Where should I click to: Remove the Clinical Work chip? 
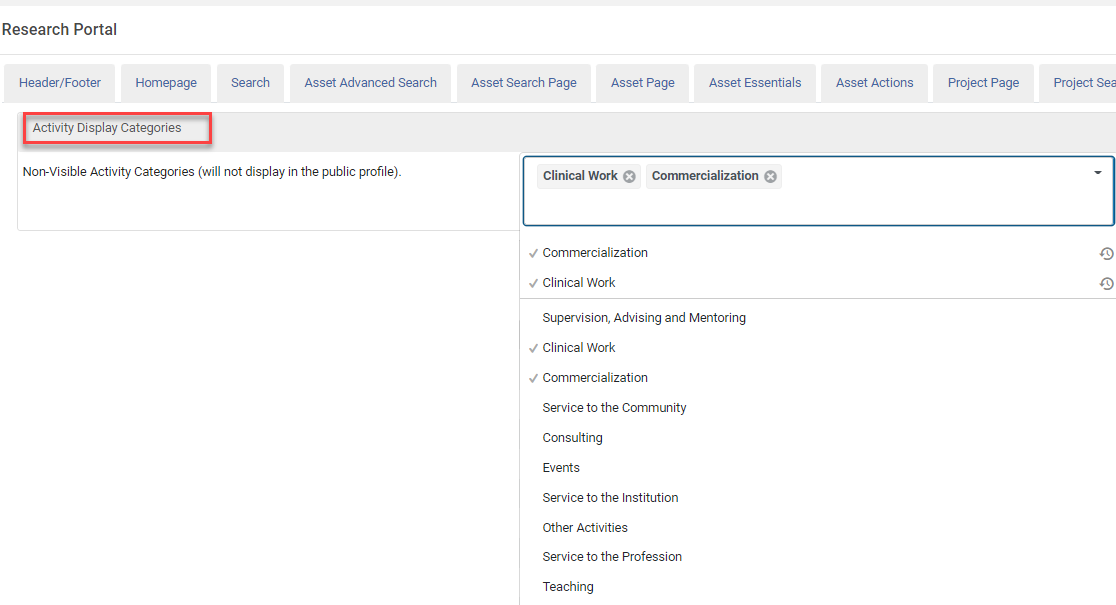click(629, 177)
